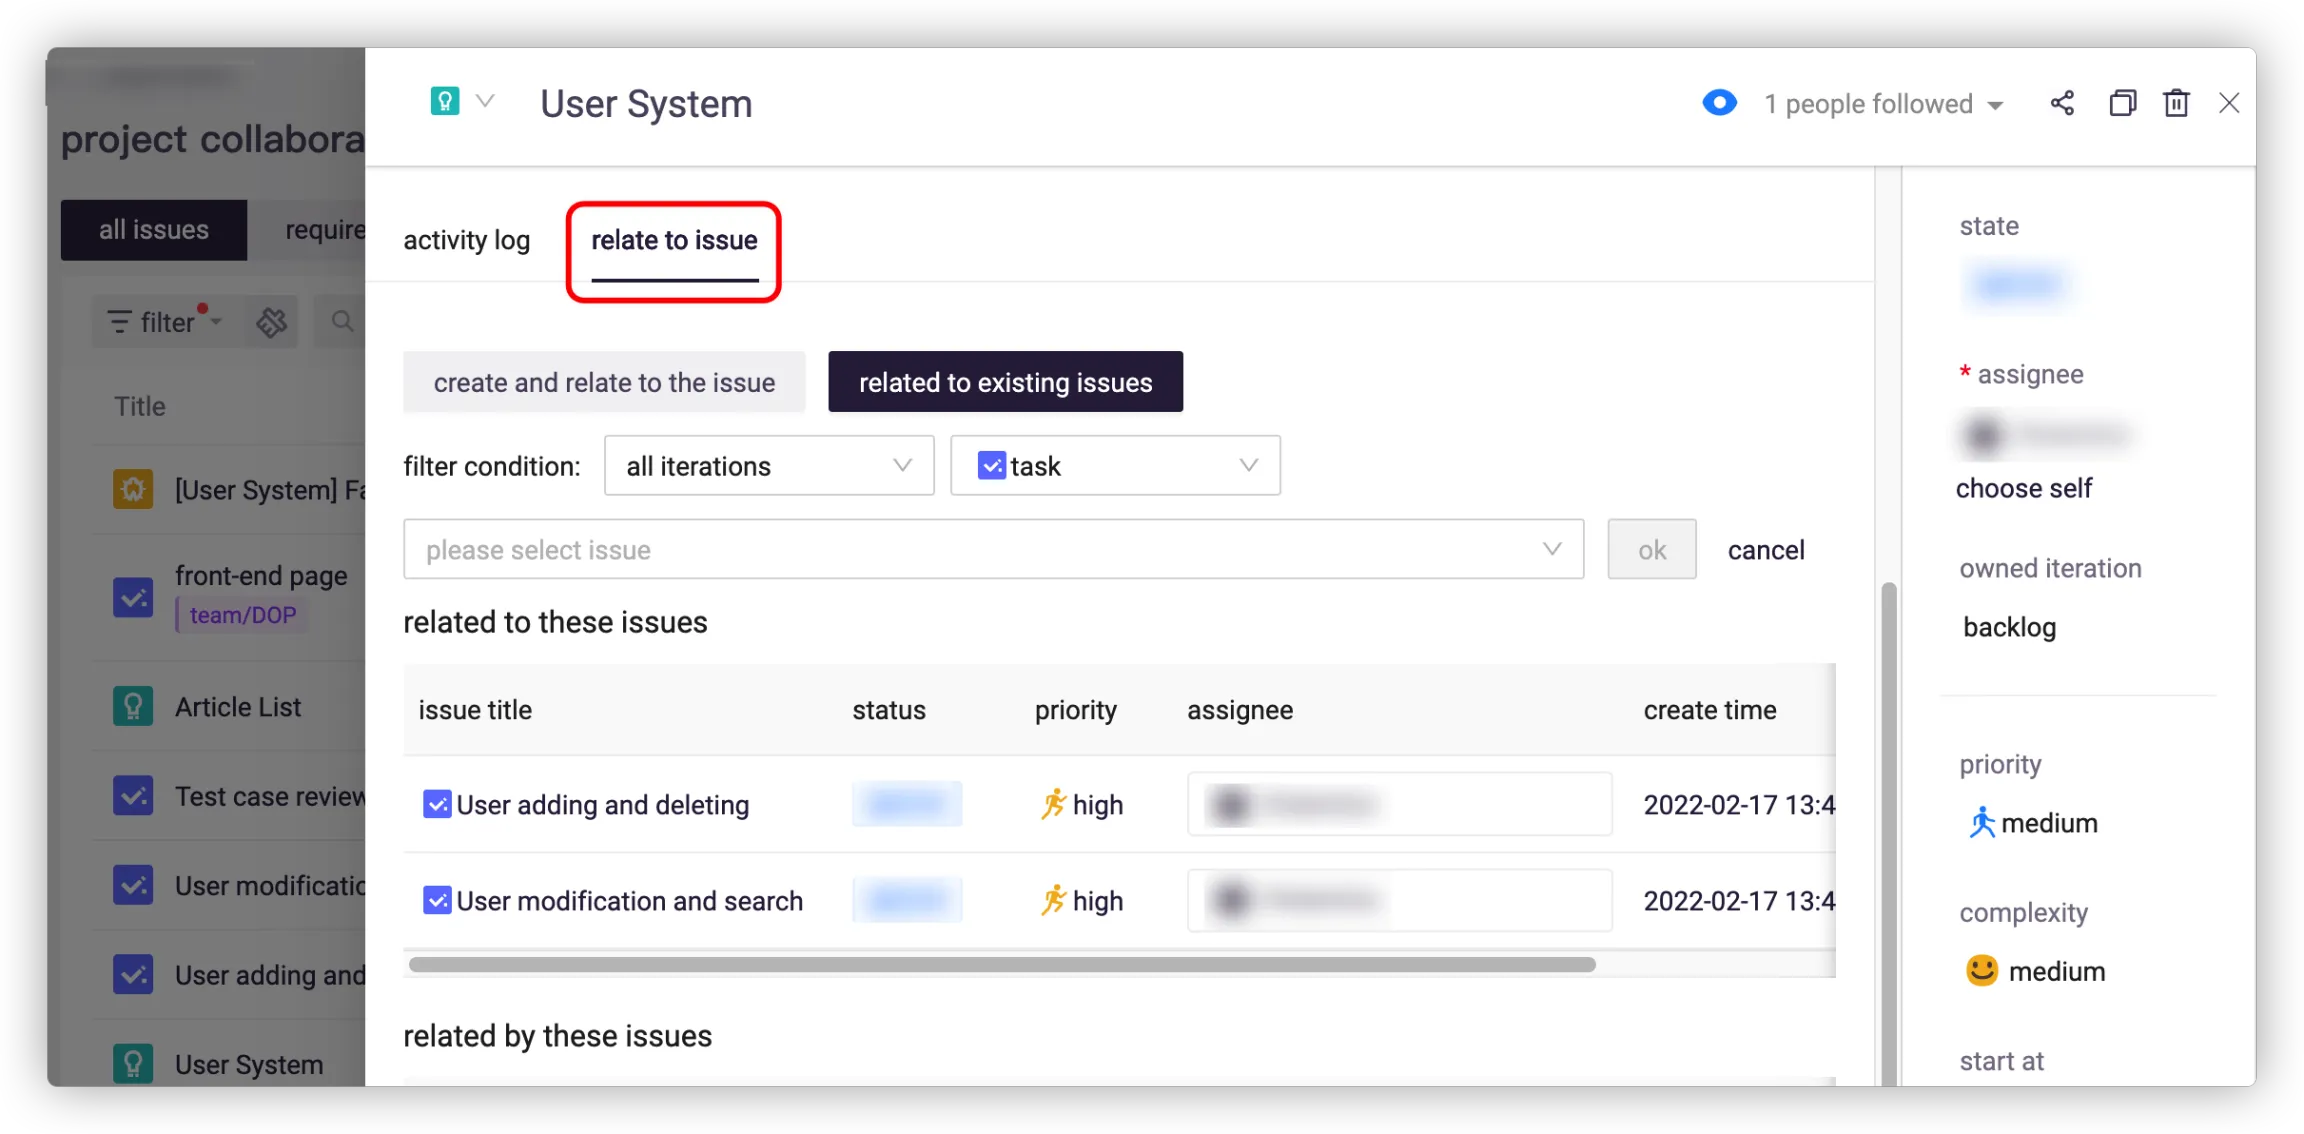Click the share icon in header
Viewport: 2304px width, 1134px height.
2062,103
